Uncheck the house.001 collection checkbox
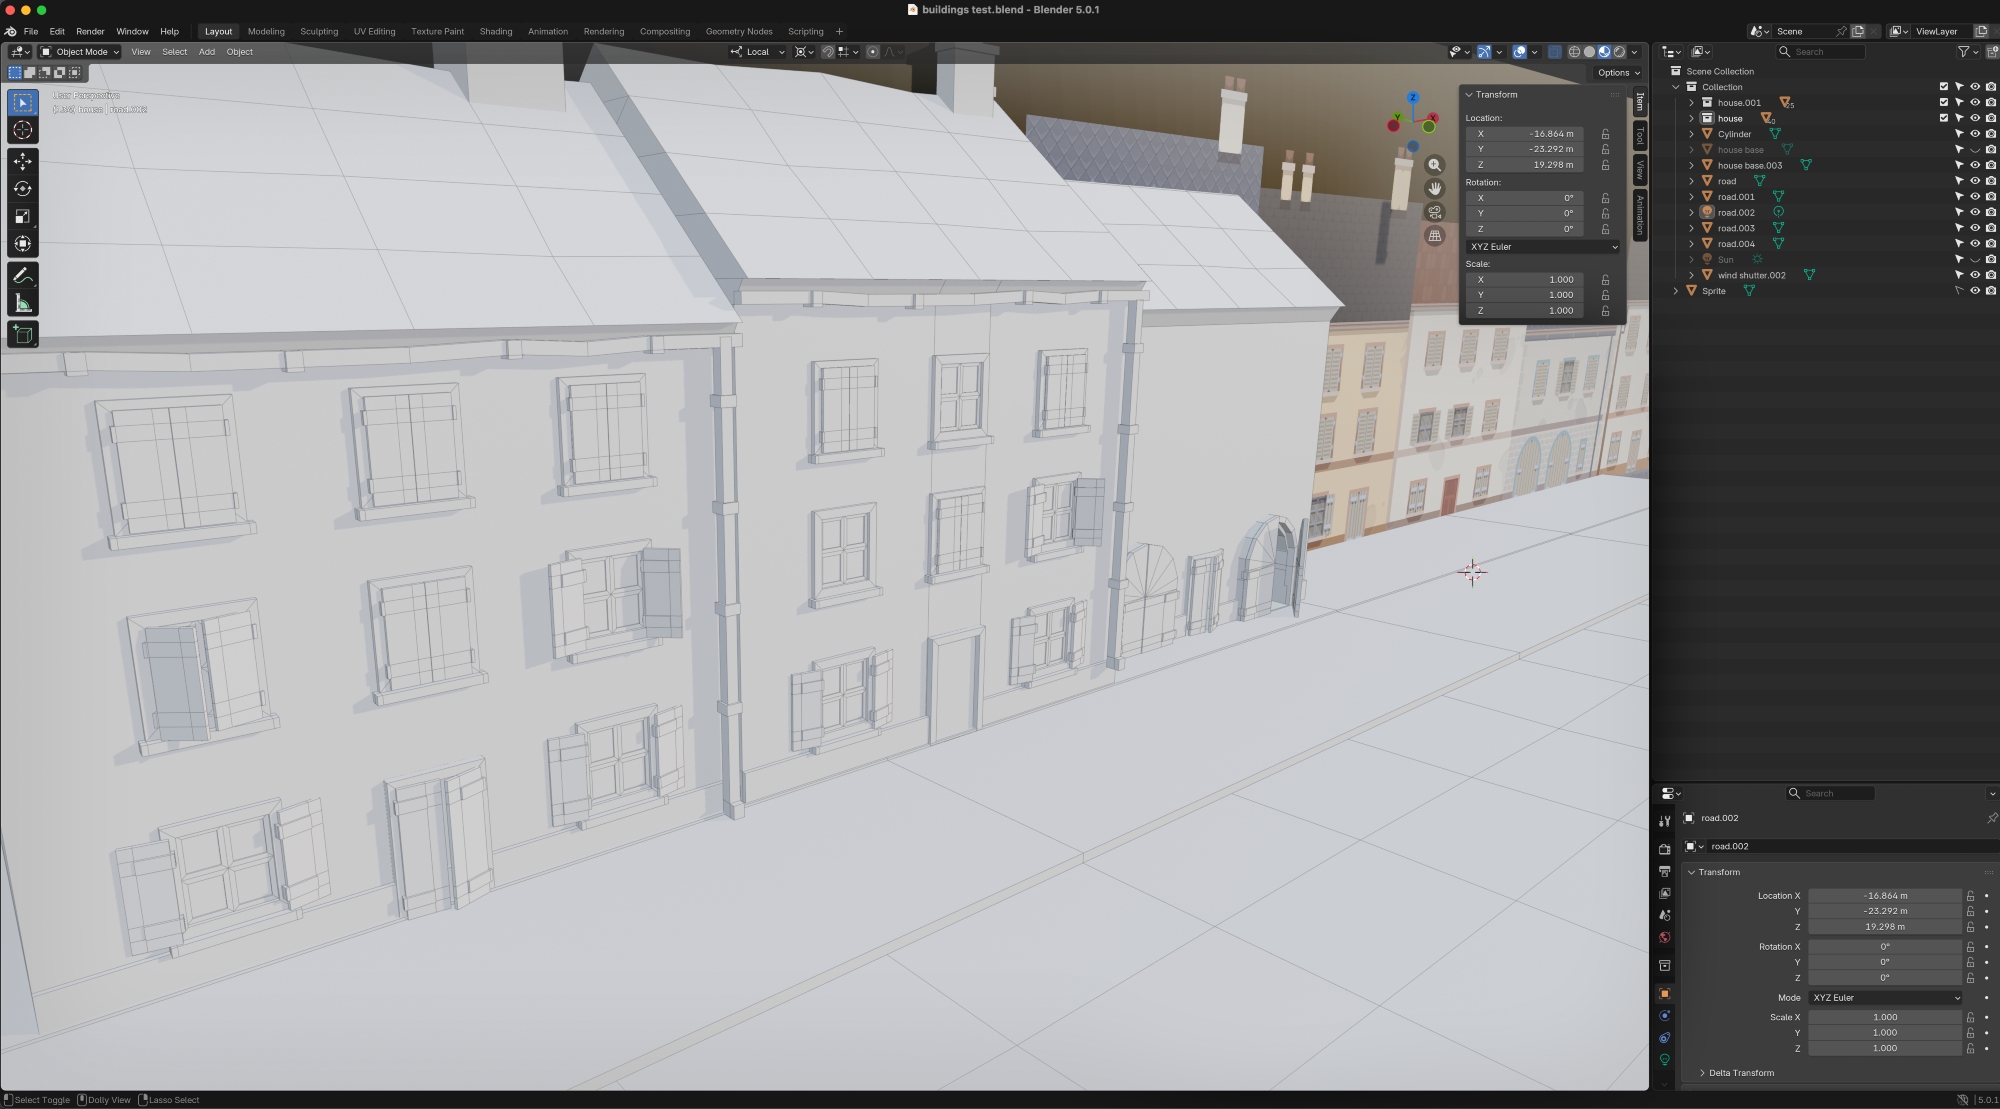Image resolution: width=2000 pixels, height=1109 pixels. 1944,102
